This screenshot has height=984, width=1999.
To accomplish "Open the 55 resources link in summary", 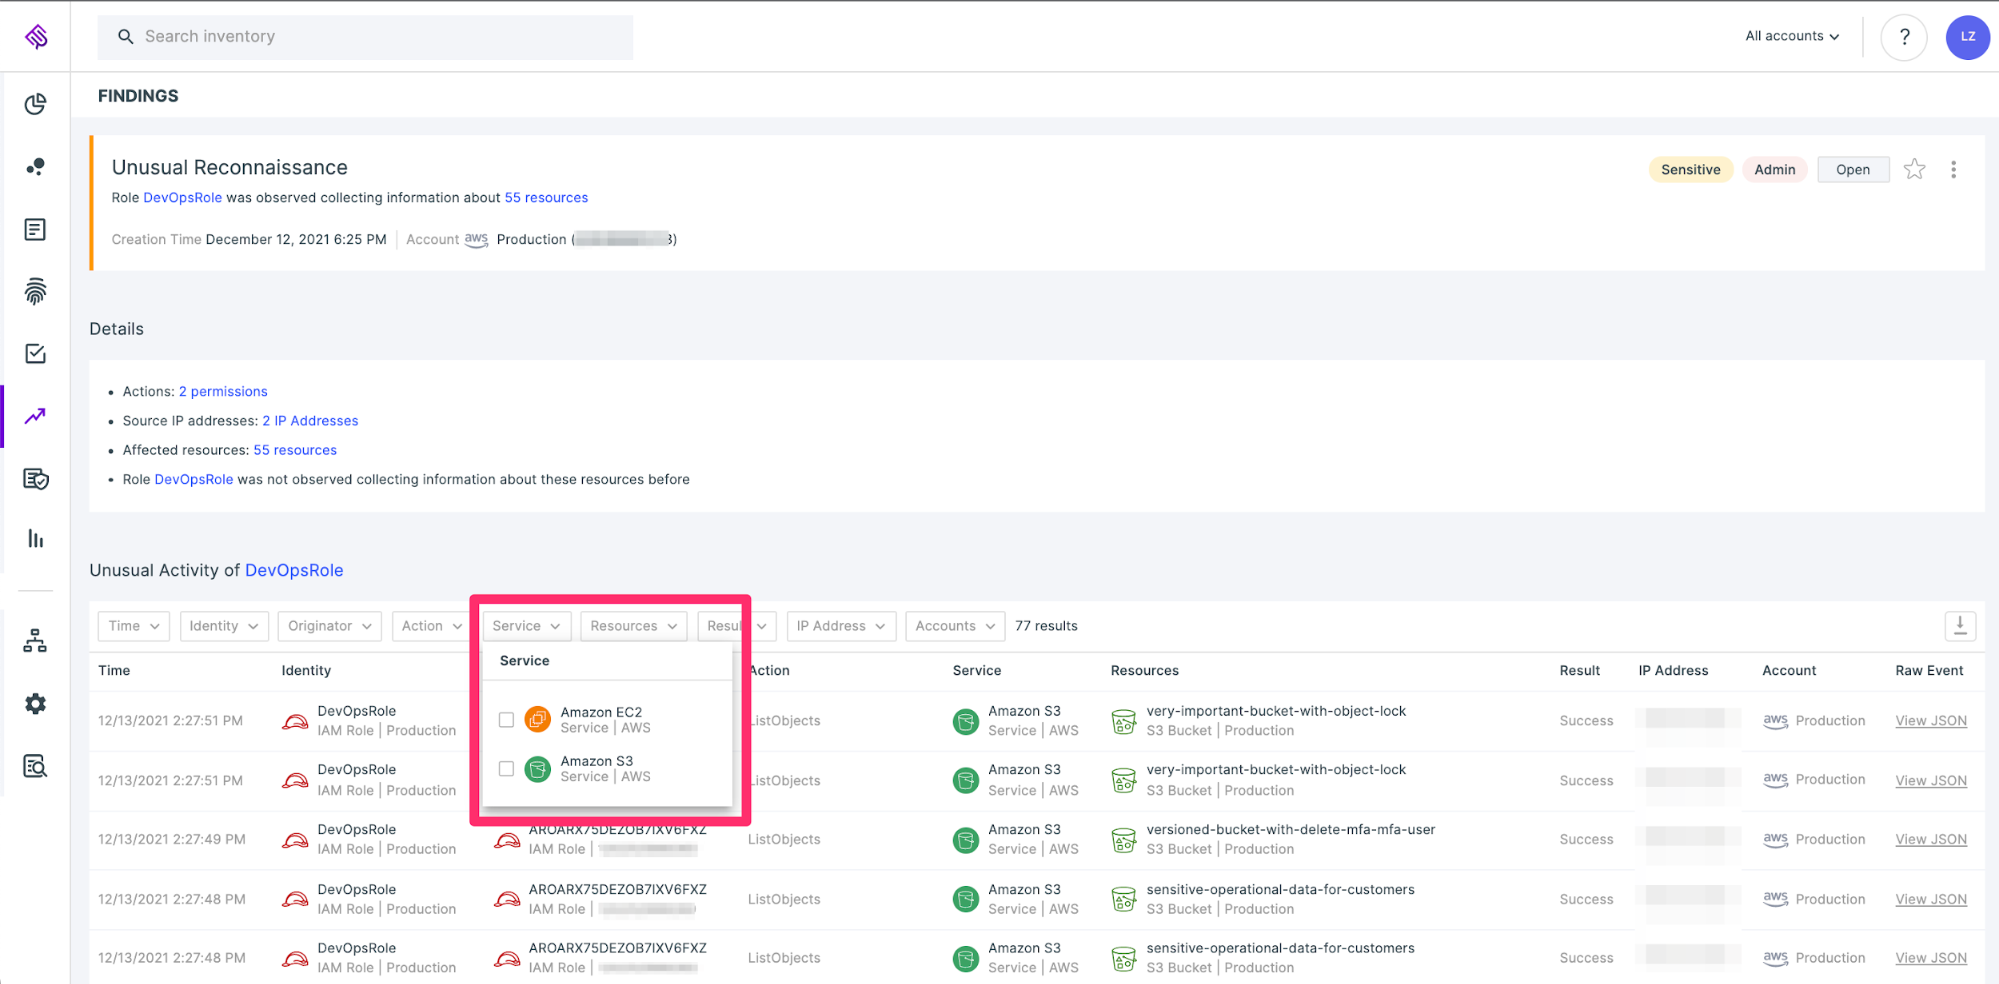I will 546,198.
